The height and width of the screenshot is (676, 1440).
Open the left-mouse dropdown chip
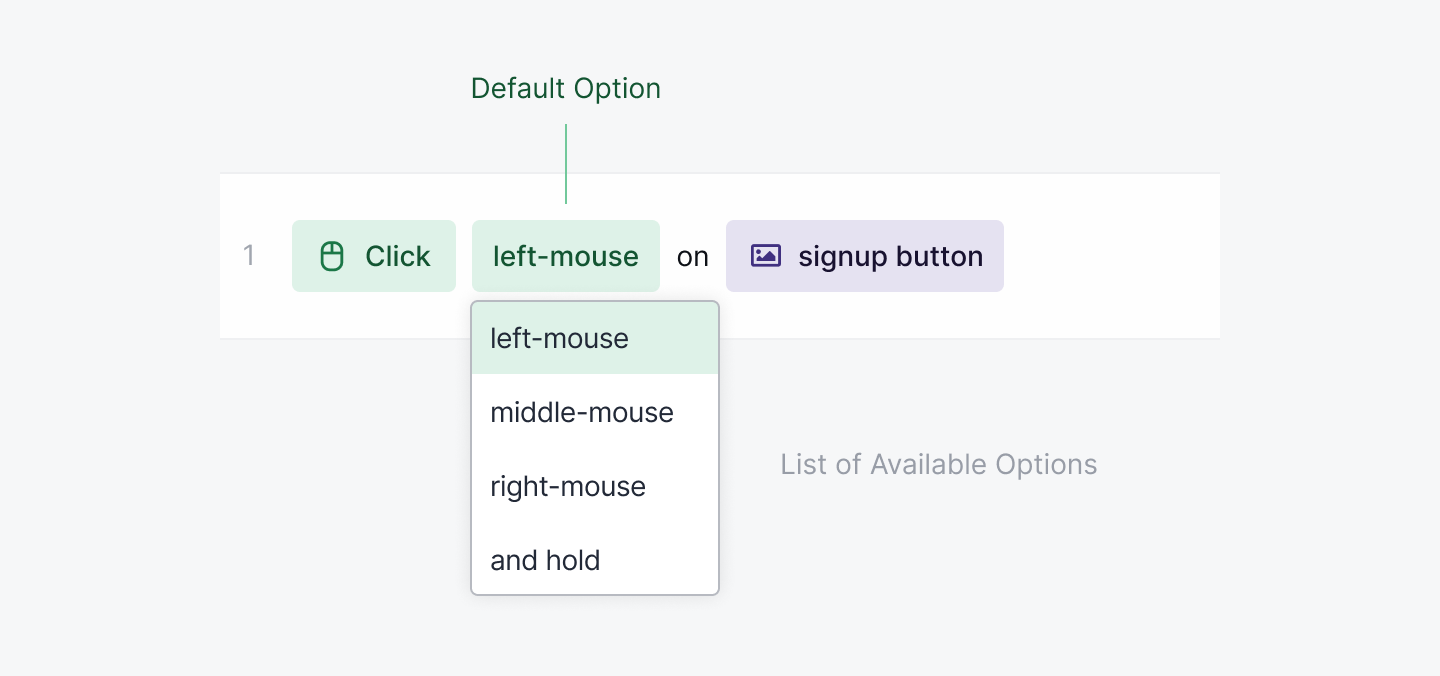click(x=565, y=257)
